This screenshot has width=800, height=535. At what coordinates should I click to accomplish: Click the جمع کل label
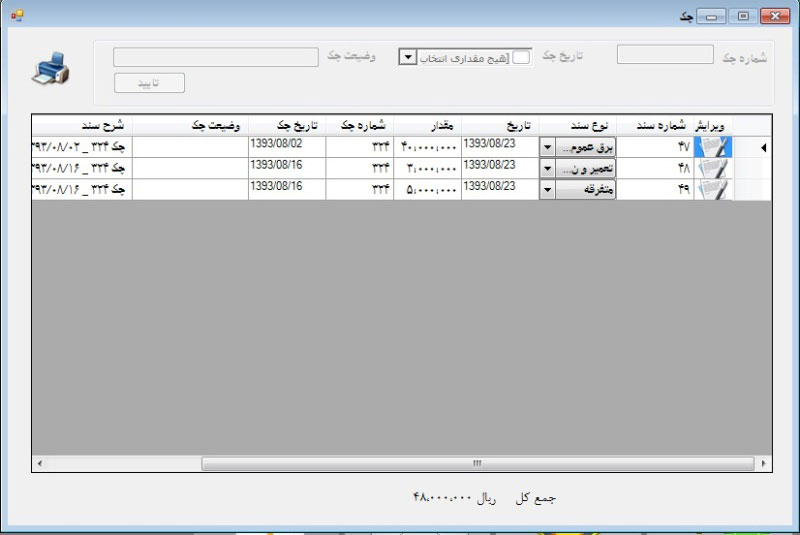tap(535, 498)
